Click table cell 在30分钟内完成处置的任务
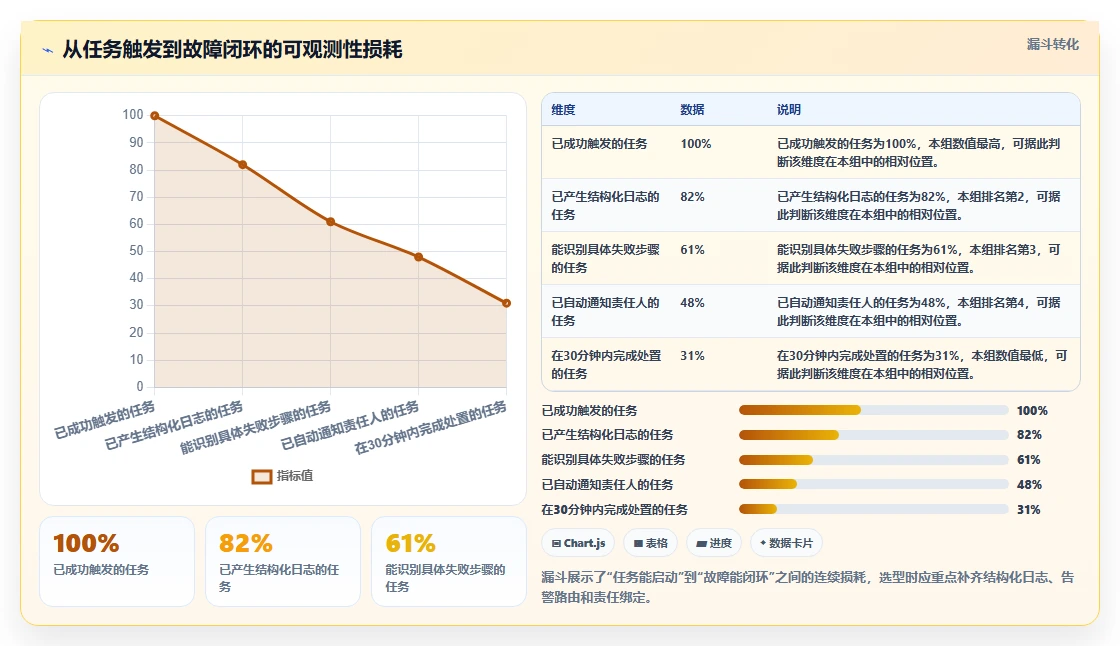 (606, 364)
